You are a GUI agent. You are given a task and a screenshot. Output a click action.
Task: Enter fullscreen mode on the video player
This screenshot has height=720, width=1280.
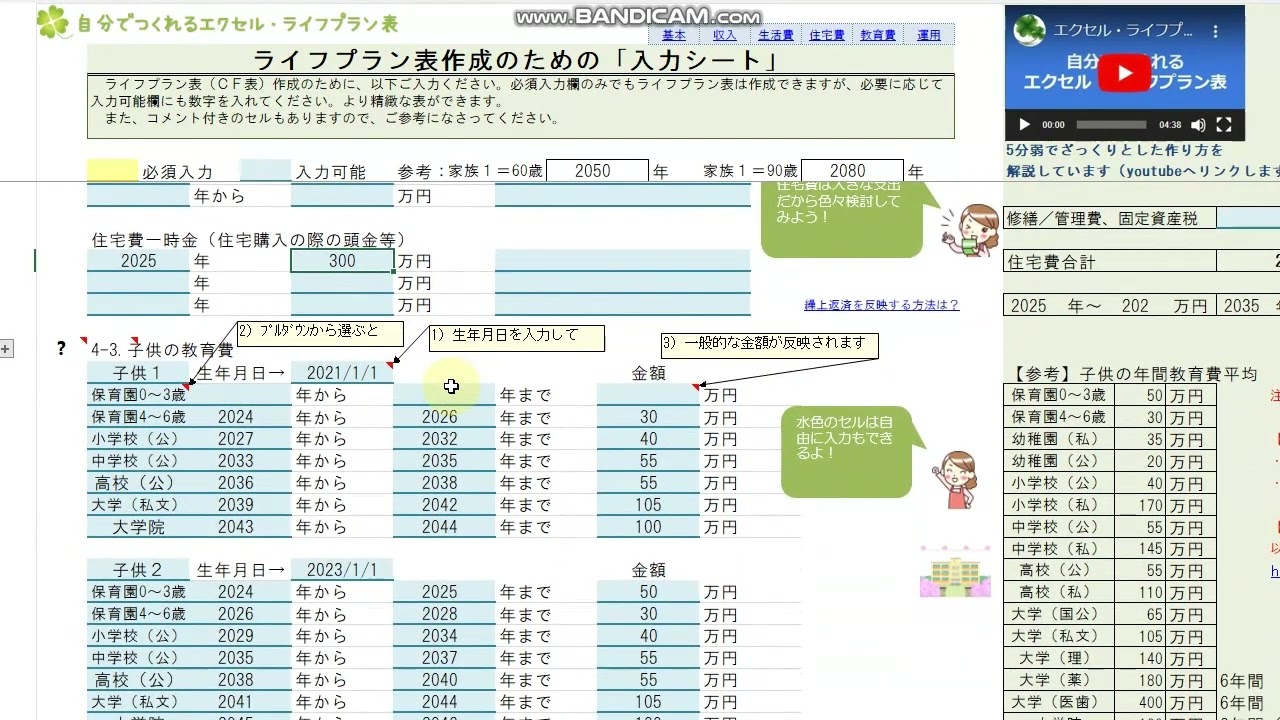1224,124
